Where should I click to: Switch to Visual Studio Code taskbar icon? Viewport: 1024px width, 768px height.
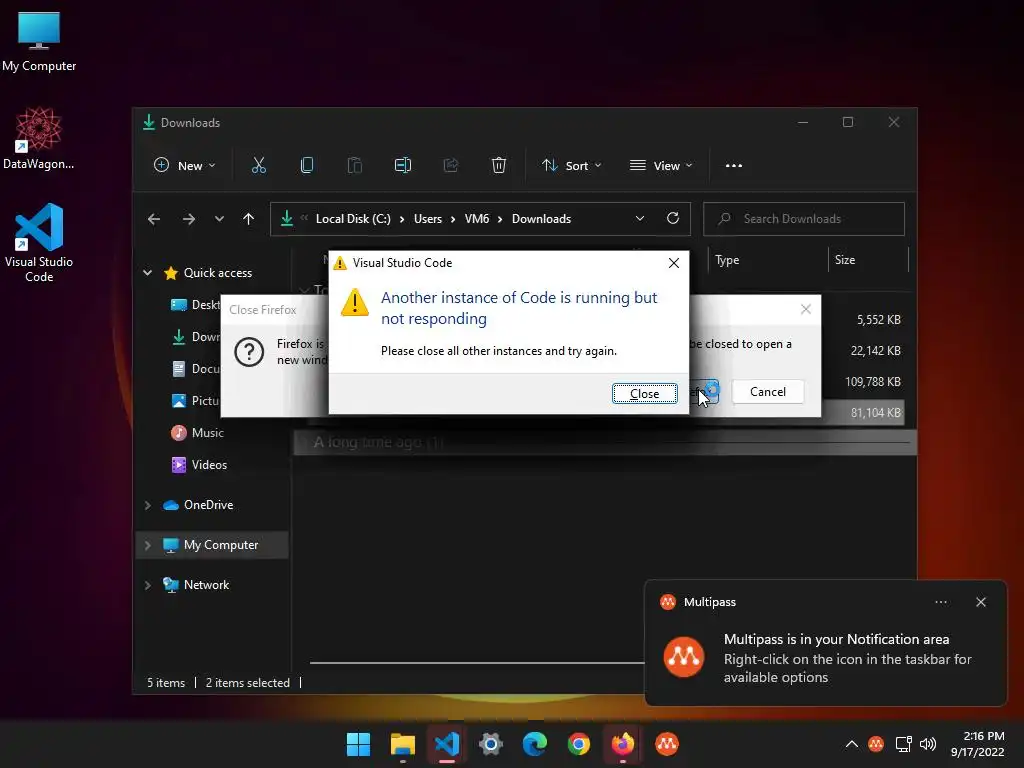click(x=447, y=744)
